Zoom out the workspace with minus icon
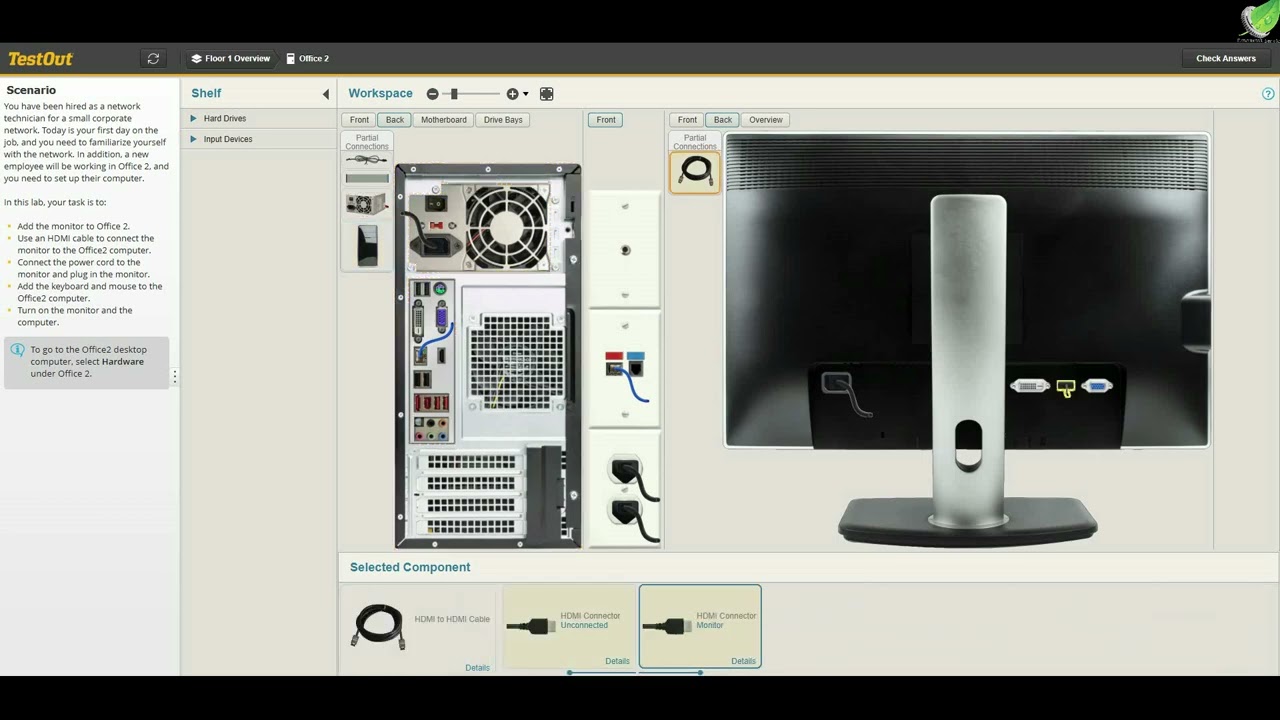The image size is (1280, 720). coord(432,94)
